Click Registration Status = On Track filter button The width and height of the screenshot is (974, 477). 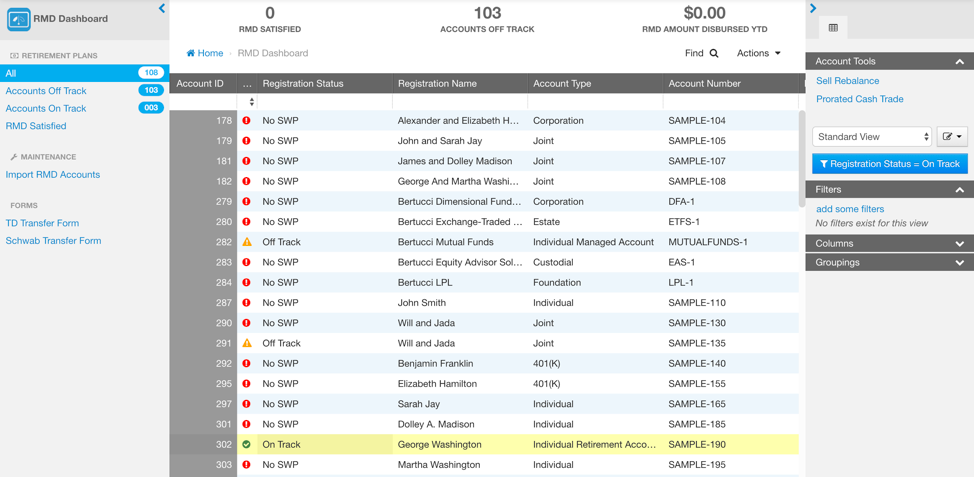pyautogui.click(x=890, y=164)
